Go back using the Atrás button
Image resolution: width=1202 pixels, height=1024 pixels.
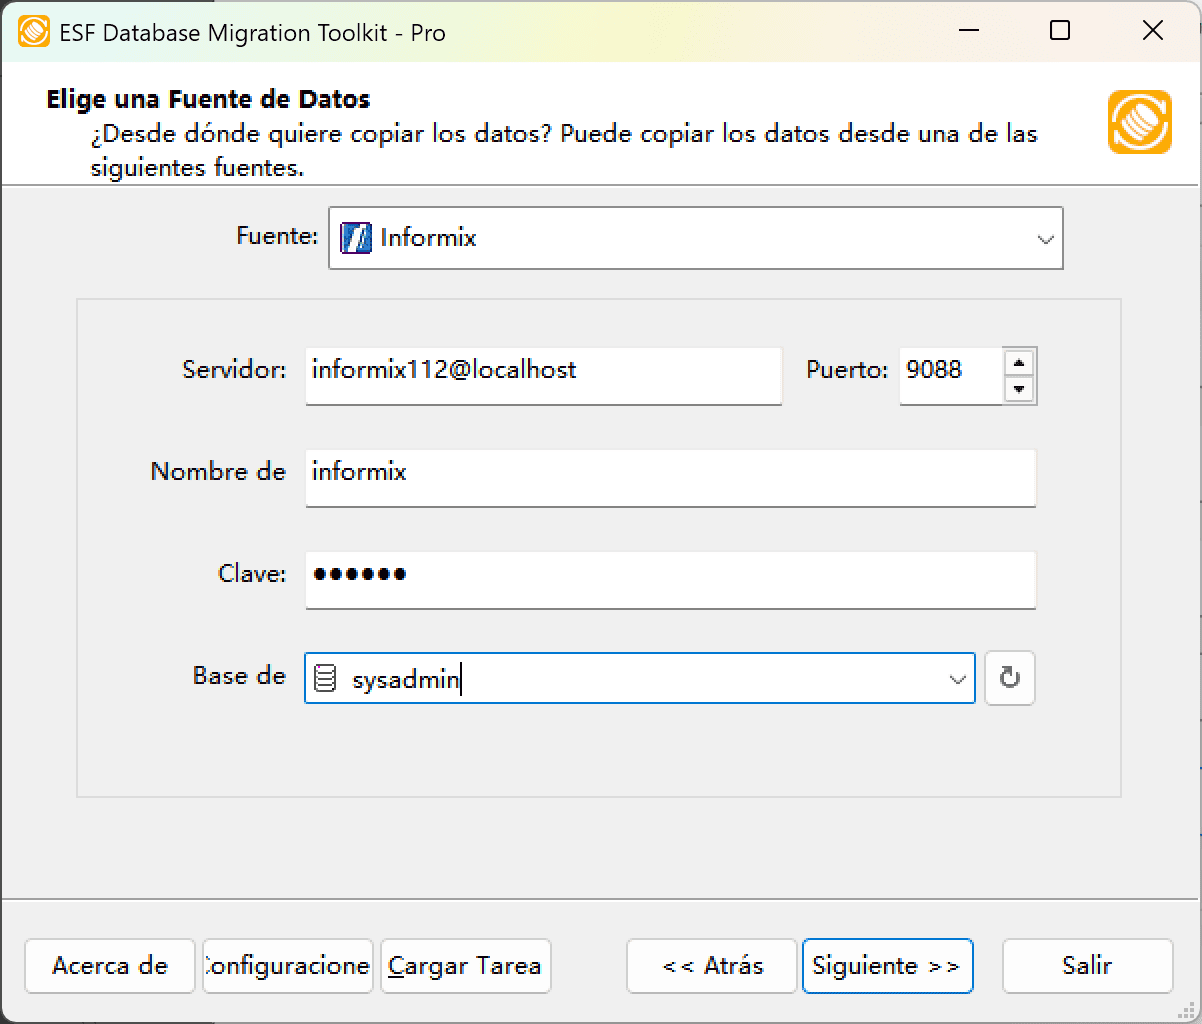pyautogui.click(x=711, y=966)
